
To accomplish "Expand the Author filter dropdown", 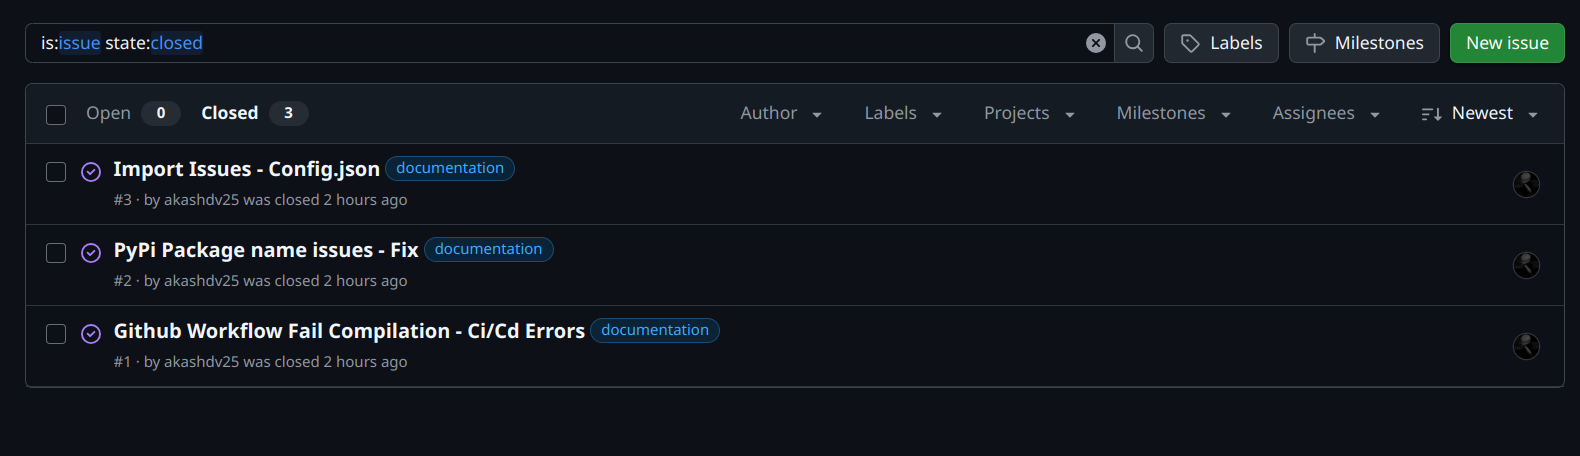I will (781, 114).
